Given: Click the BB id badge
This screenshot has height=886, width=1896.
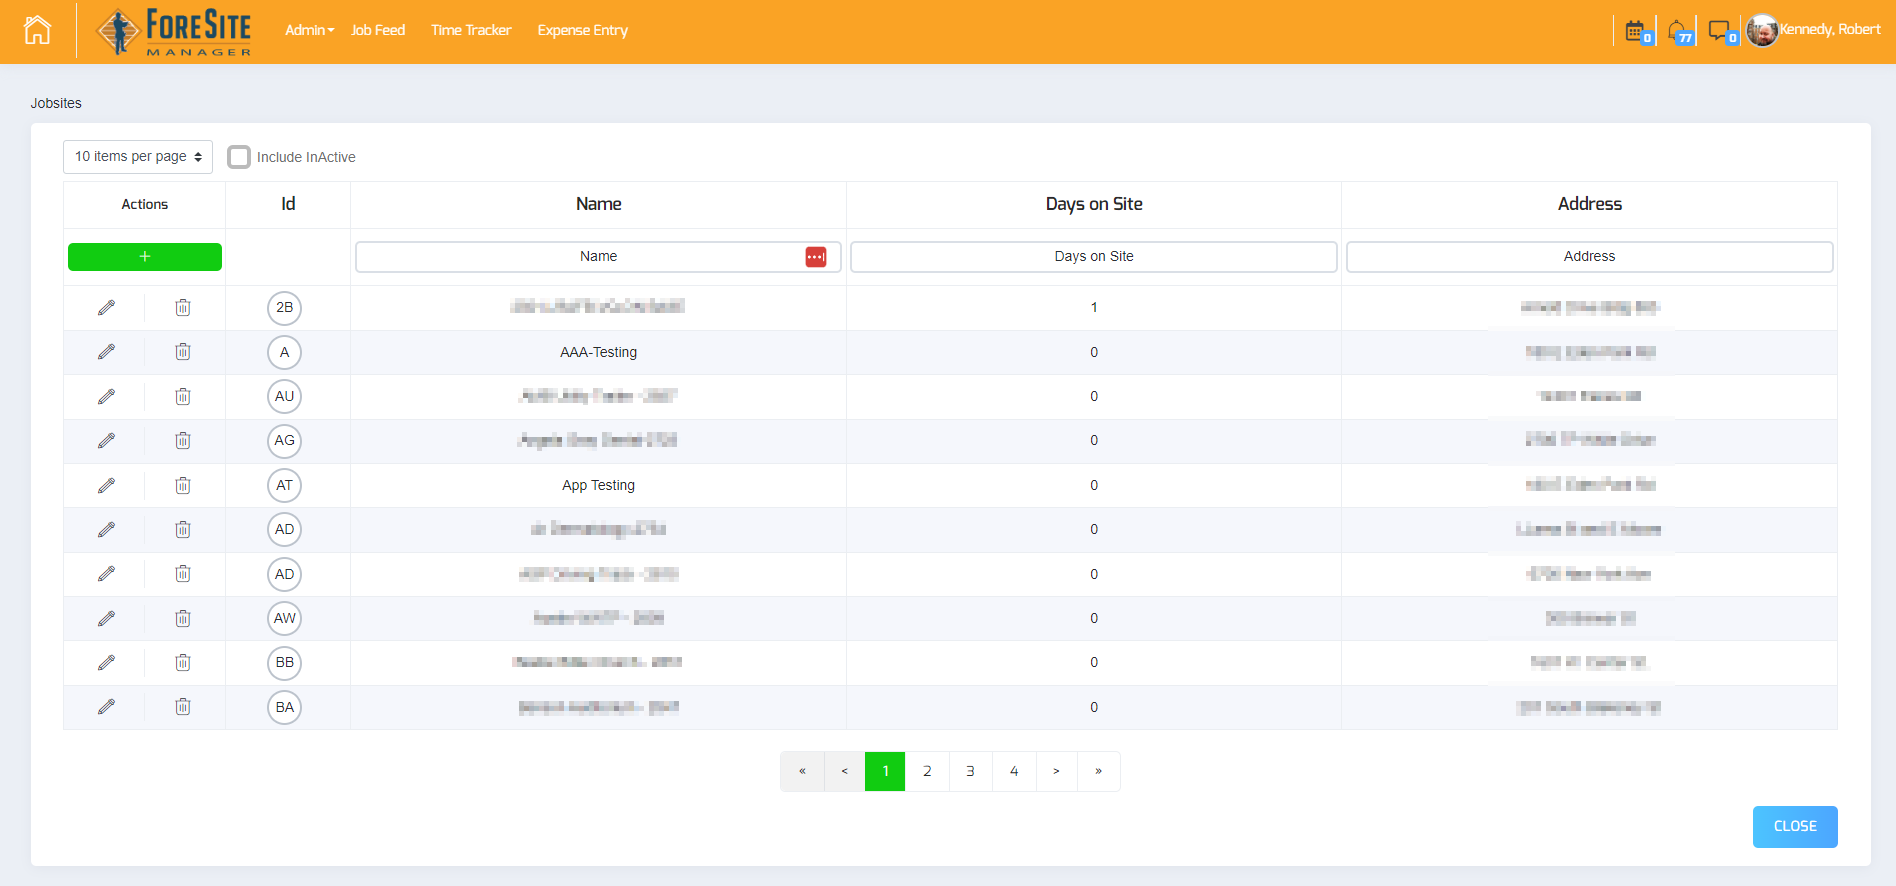Looking at the screenshot, I should point(285,662).
